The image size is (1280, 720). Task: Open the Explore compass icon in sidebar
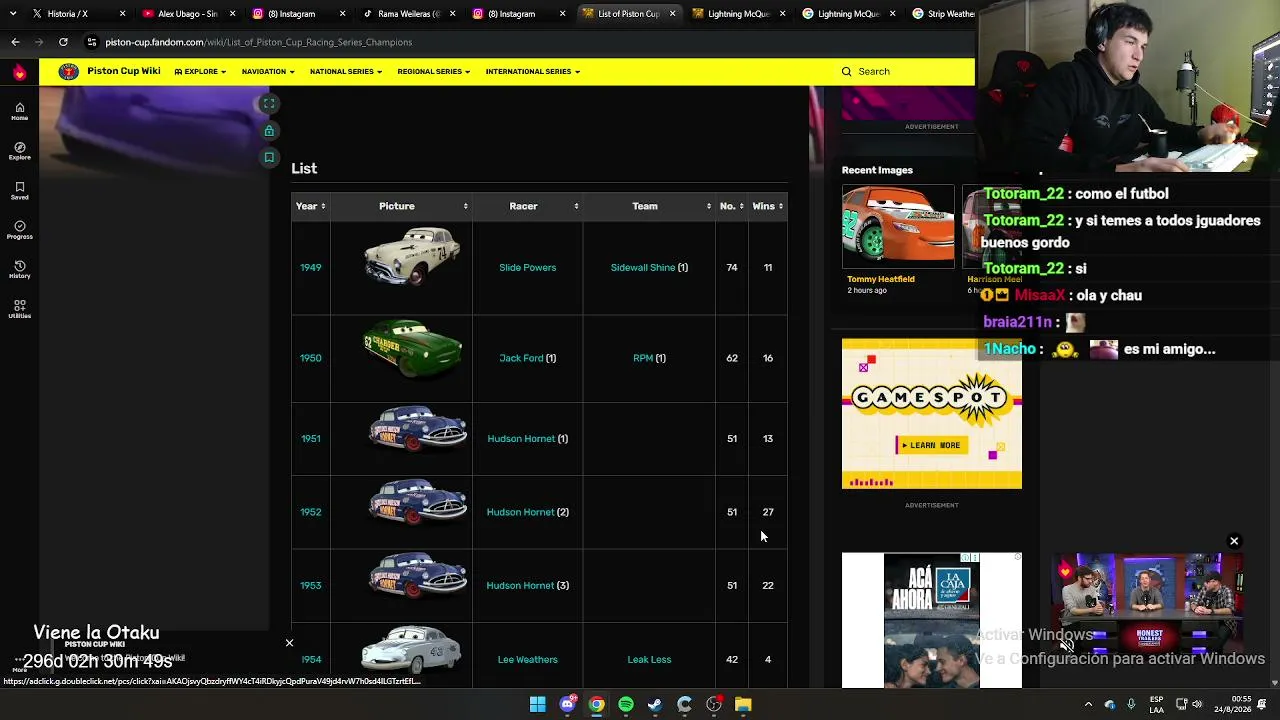(19, 150)
